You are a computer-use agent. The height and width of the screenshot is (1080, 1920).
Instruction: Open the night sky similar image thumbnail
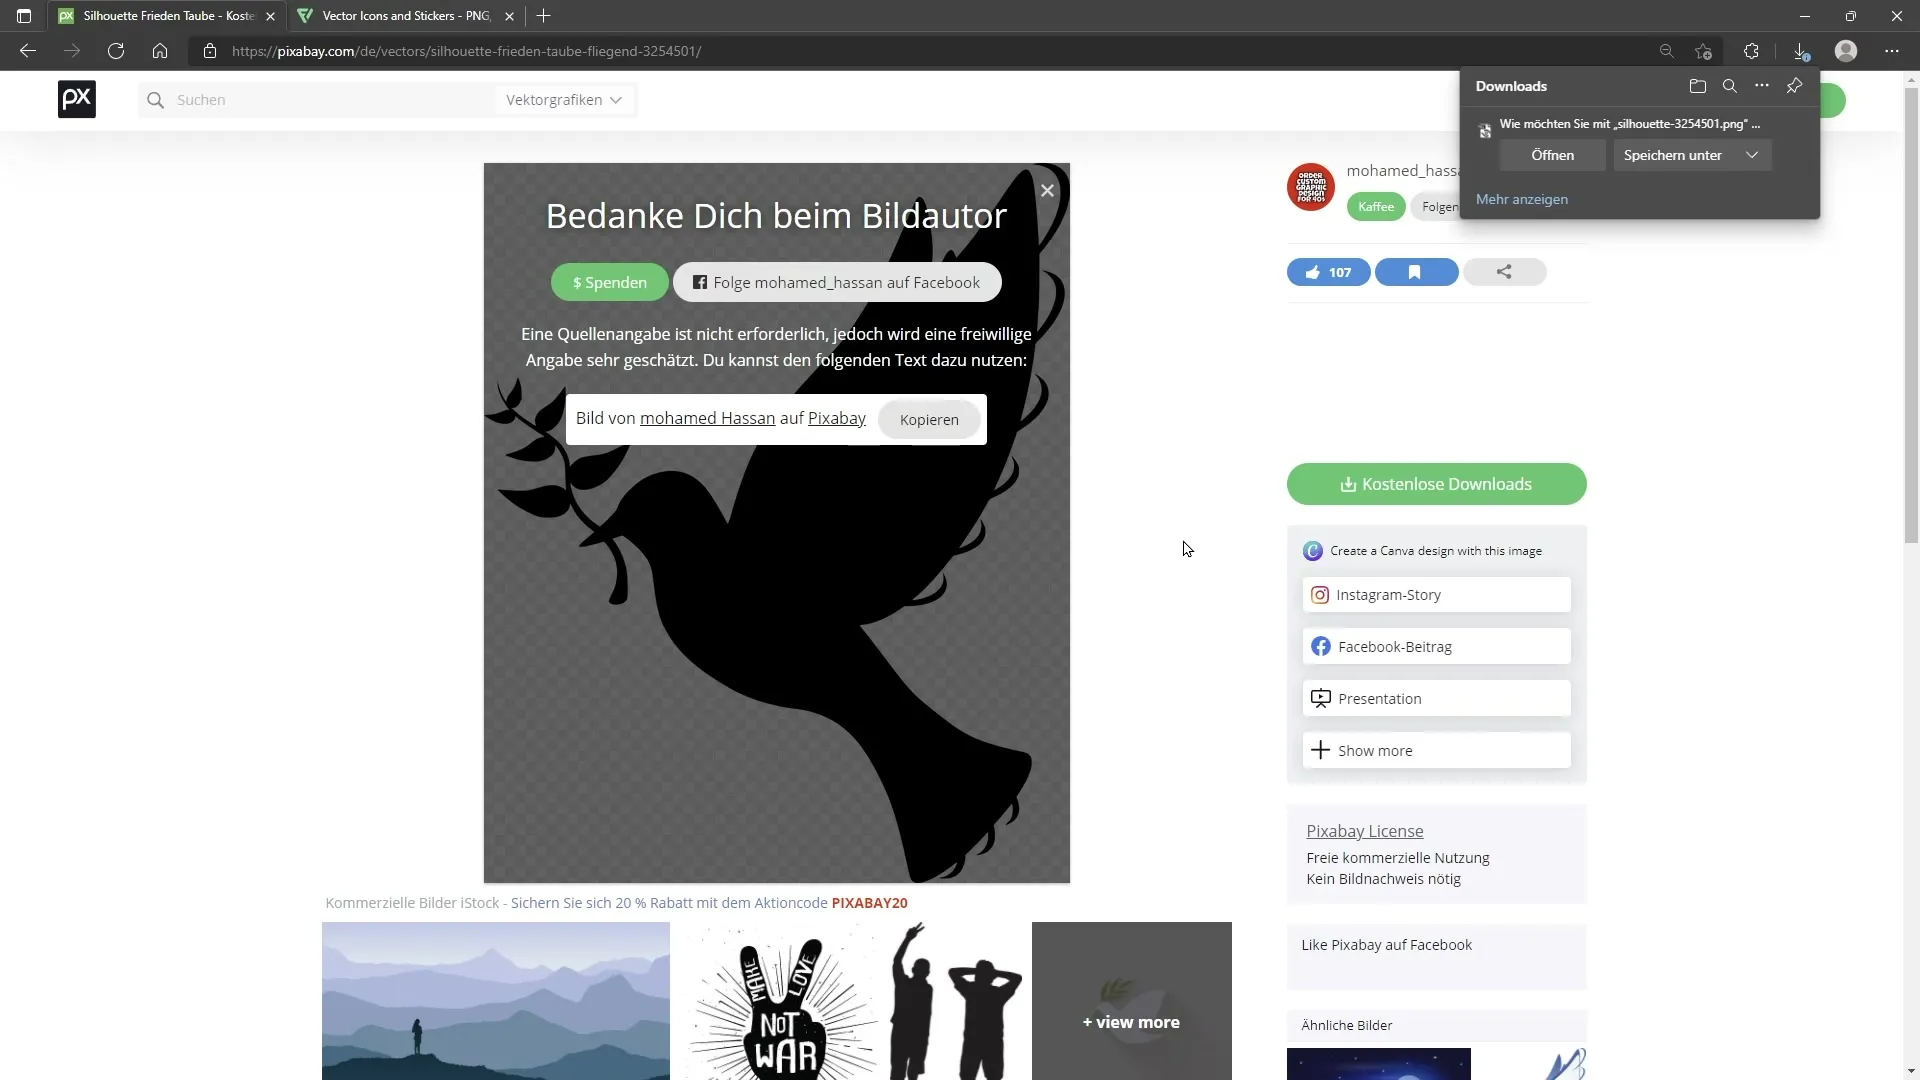pyautogui.click(x=1378, y=1064)
